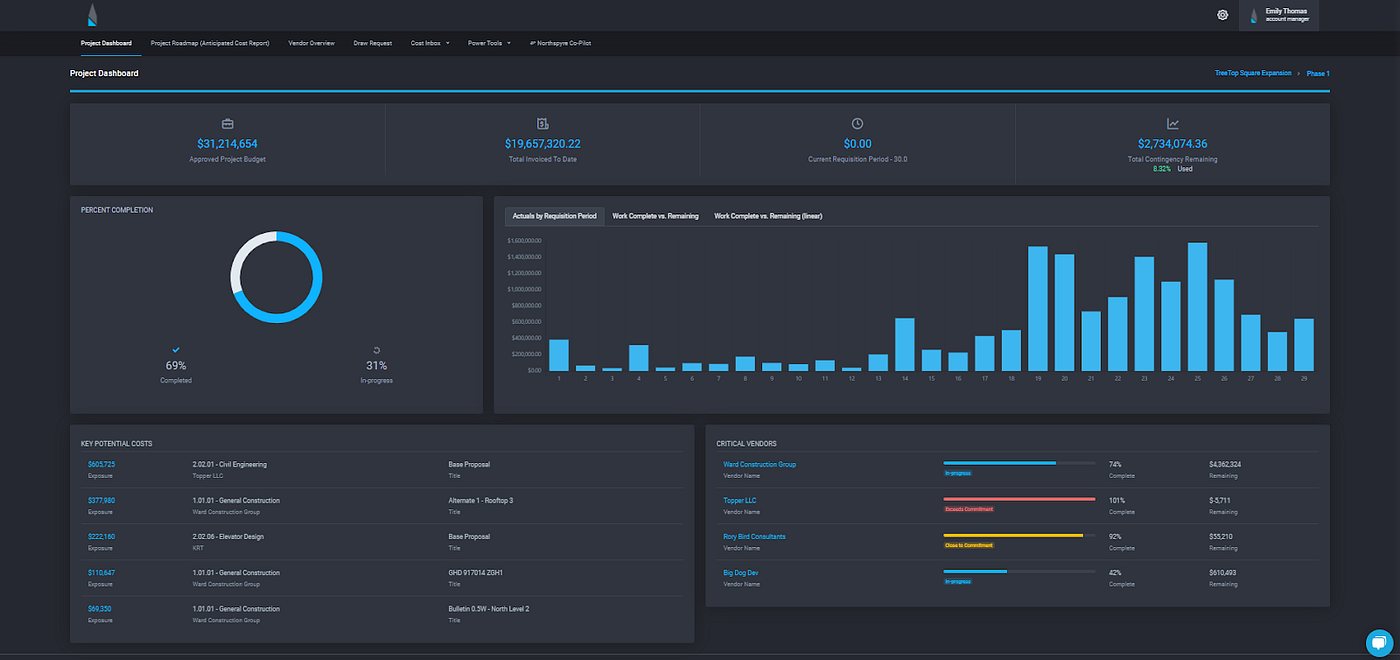Click the spinner icon above 31% In-progress
This screenshot has width=1400, height=660.
point(376,350)
